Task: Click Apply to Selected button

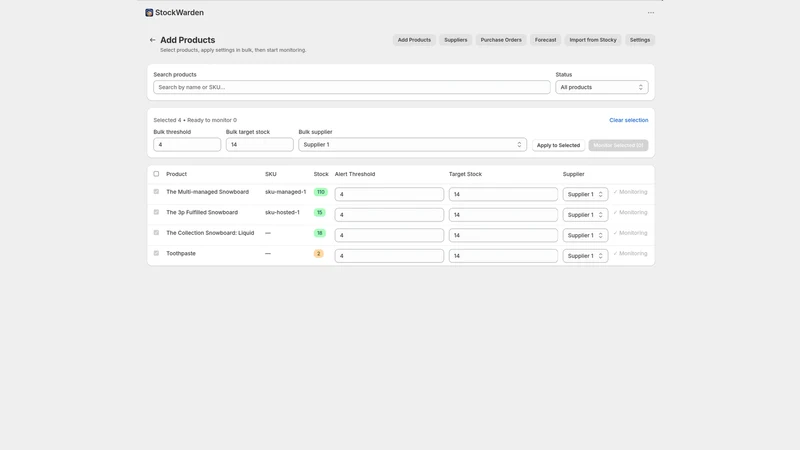Action: (558, 145)
